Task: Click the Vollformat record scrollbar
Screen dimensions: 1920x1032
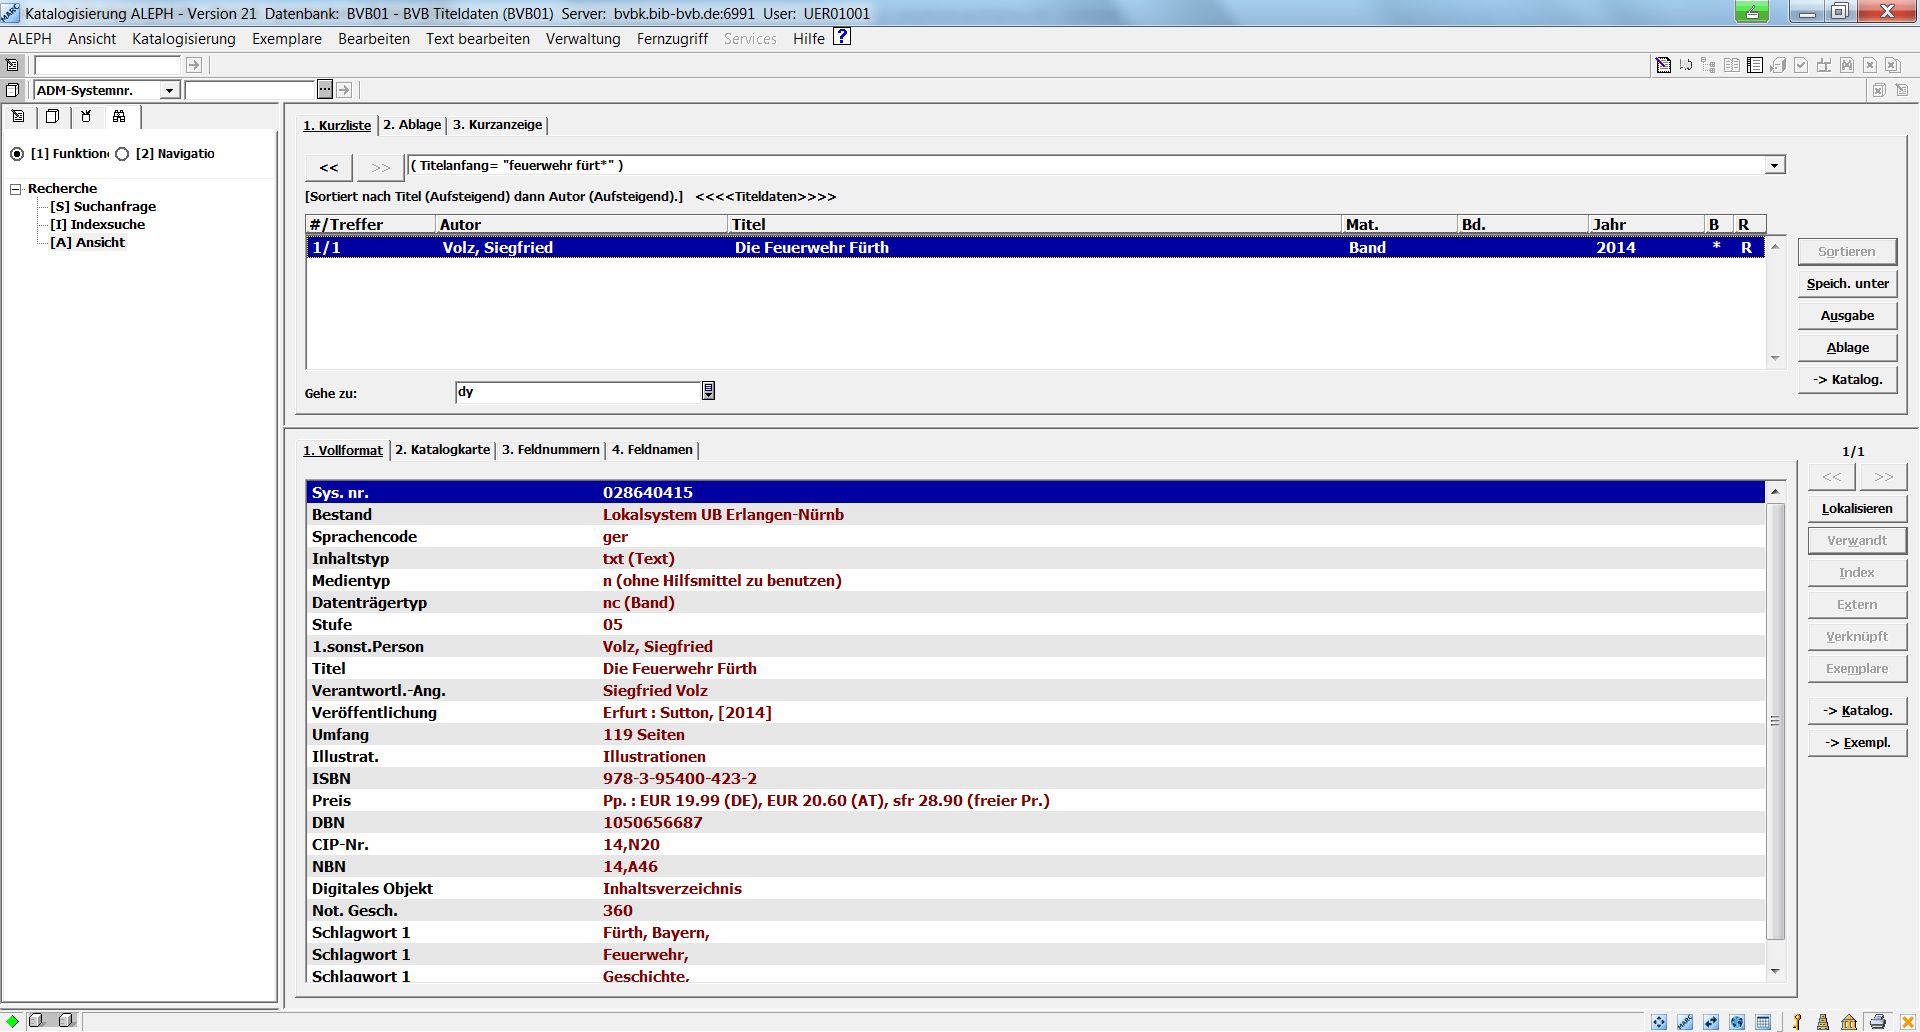Action: pyautogui.click(x=1775, y=720)
